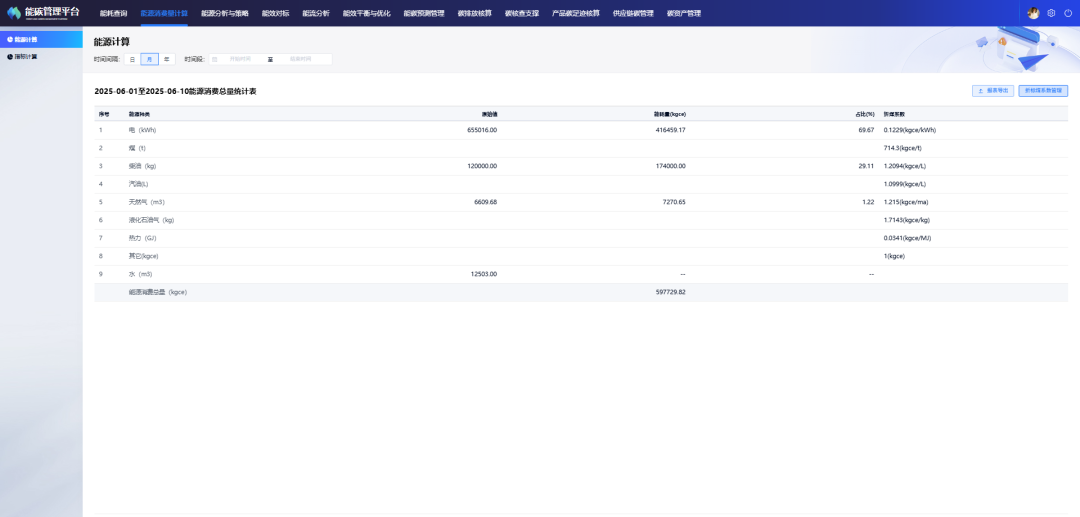Click the pie icon beside 指标计算

10,56
